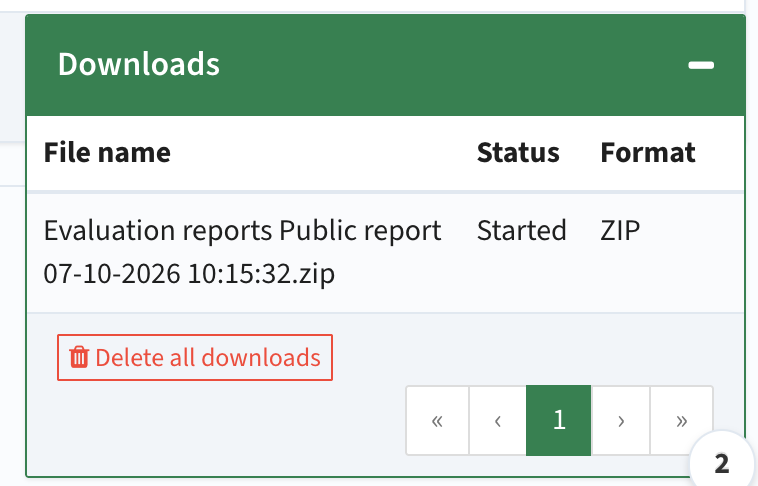This screenshot has width=758, height=486.
Task: Click the Status column header
Action: tap(518, 152)
